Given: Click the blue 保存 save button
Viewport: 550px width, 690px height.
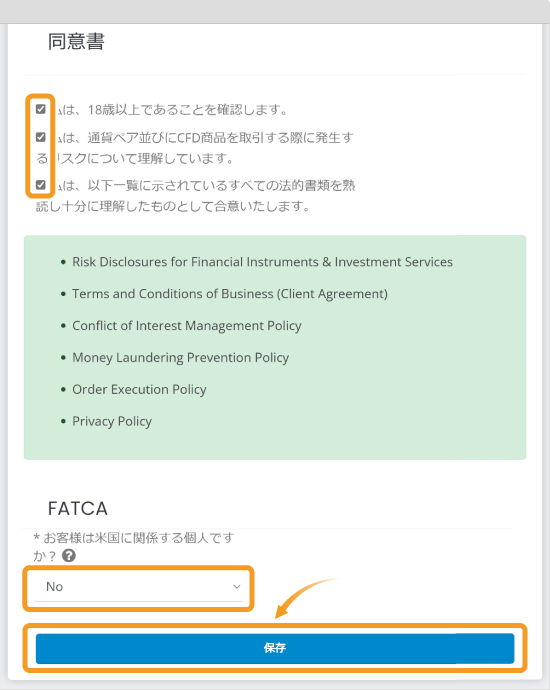Looking at the screenshot, I should click(275, 648).
